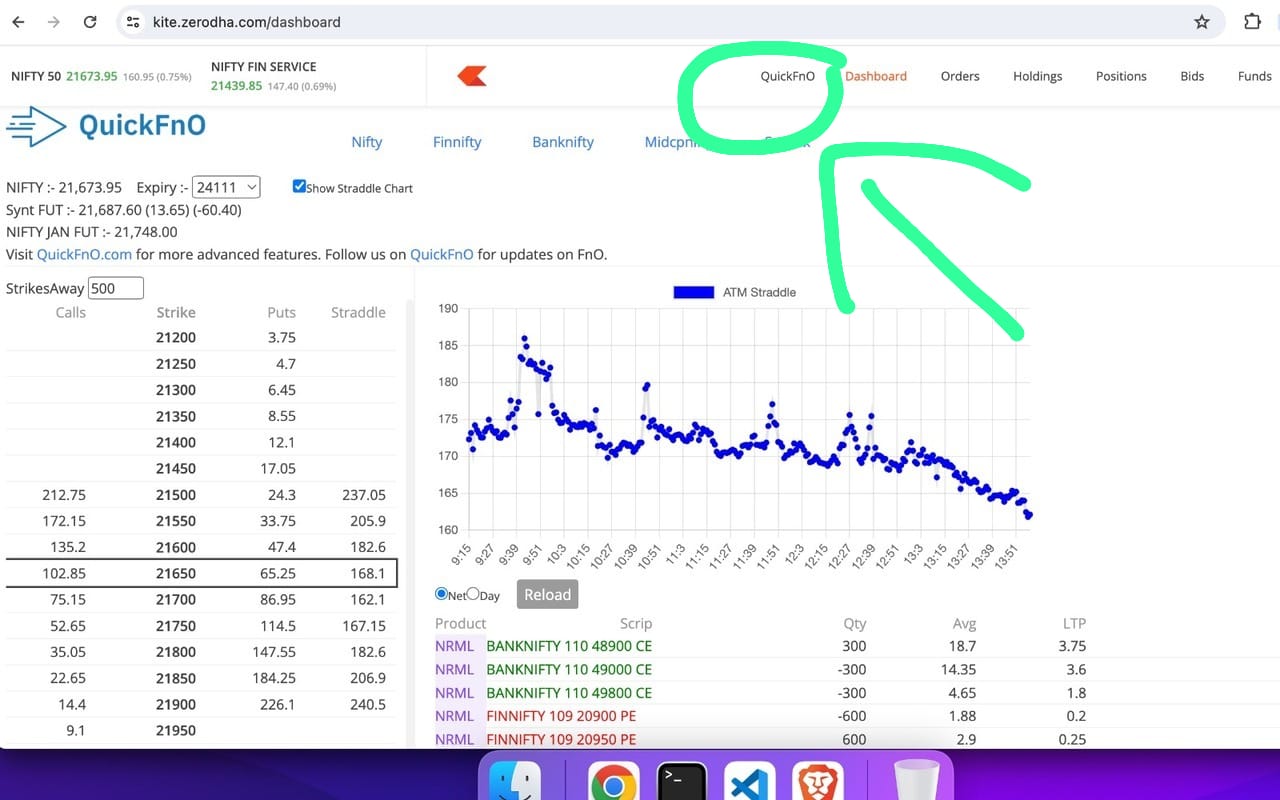
Task: Click the NIFTY FIN SERVICE ticker
Action: click(274, 76)
